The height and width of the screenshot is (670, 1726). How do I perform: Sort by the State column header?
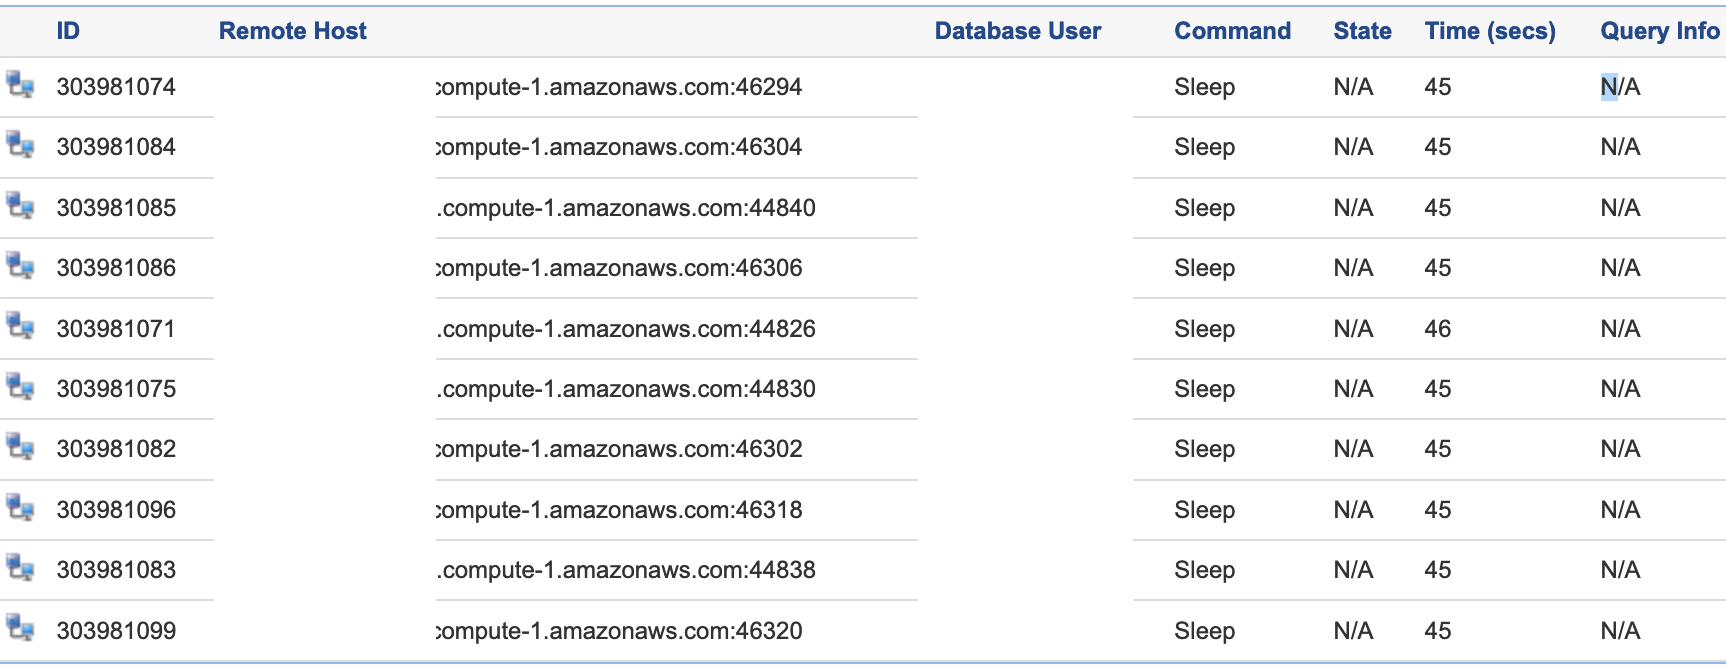pos(1361,31)
